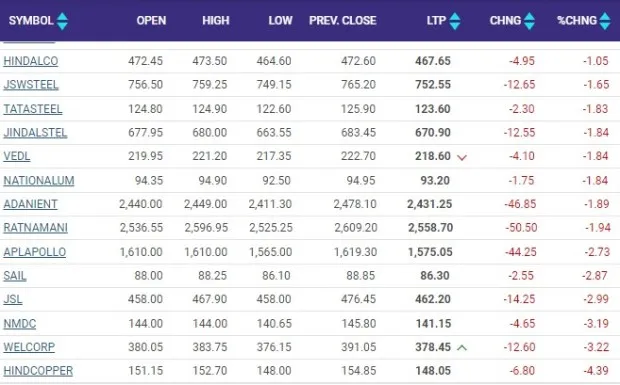Open the JSWSTEEL stock link

pos(31,85)
